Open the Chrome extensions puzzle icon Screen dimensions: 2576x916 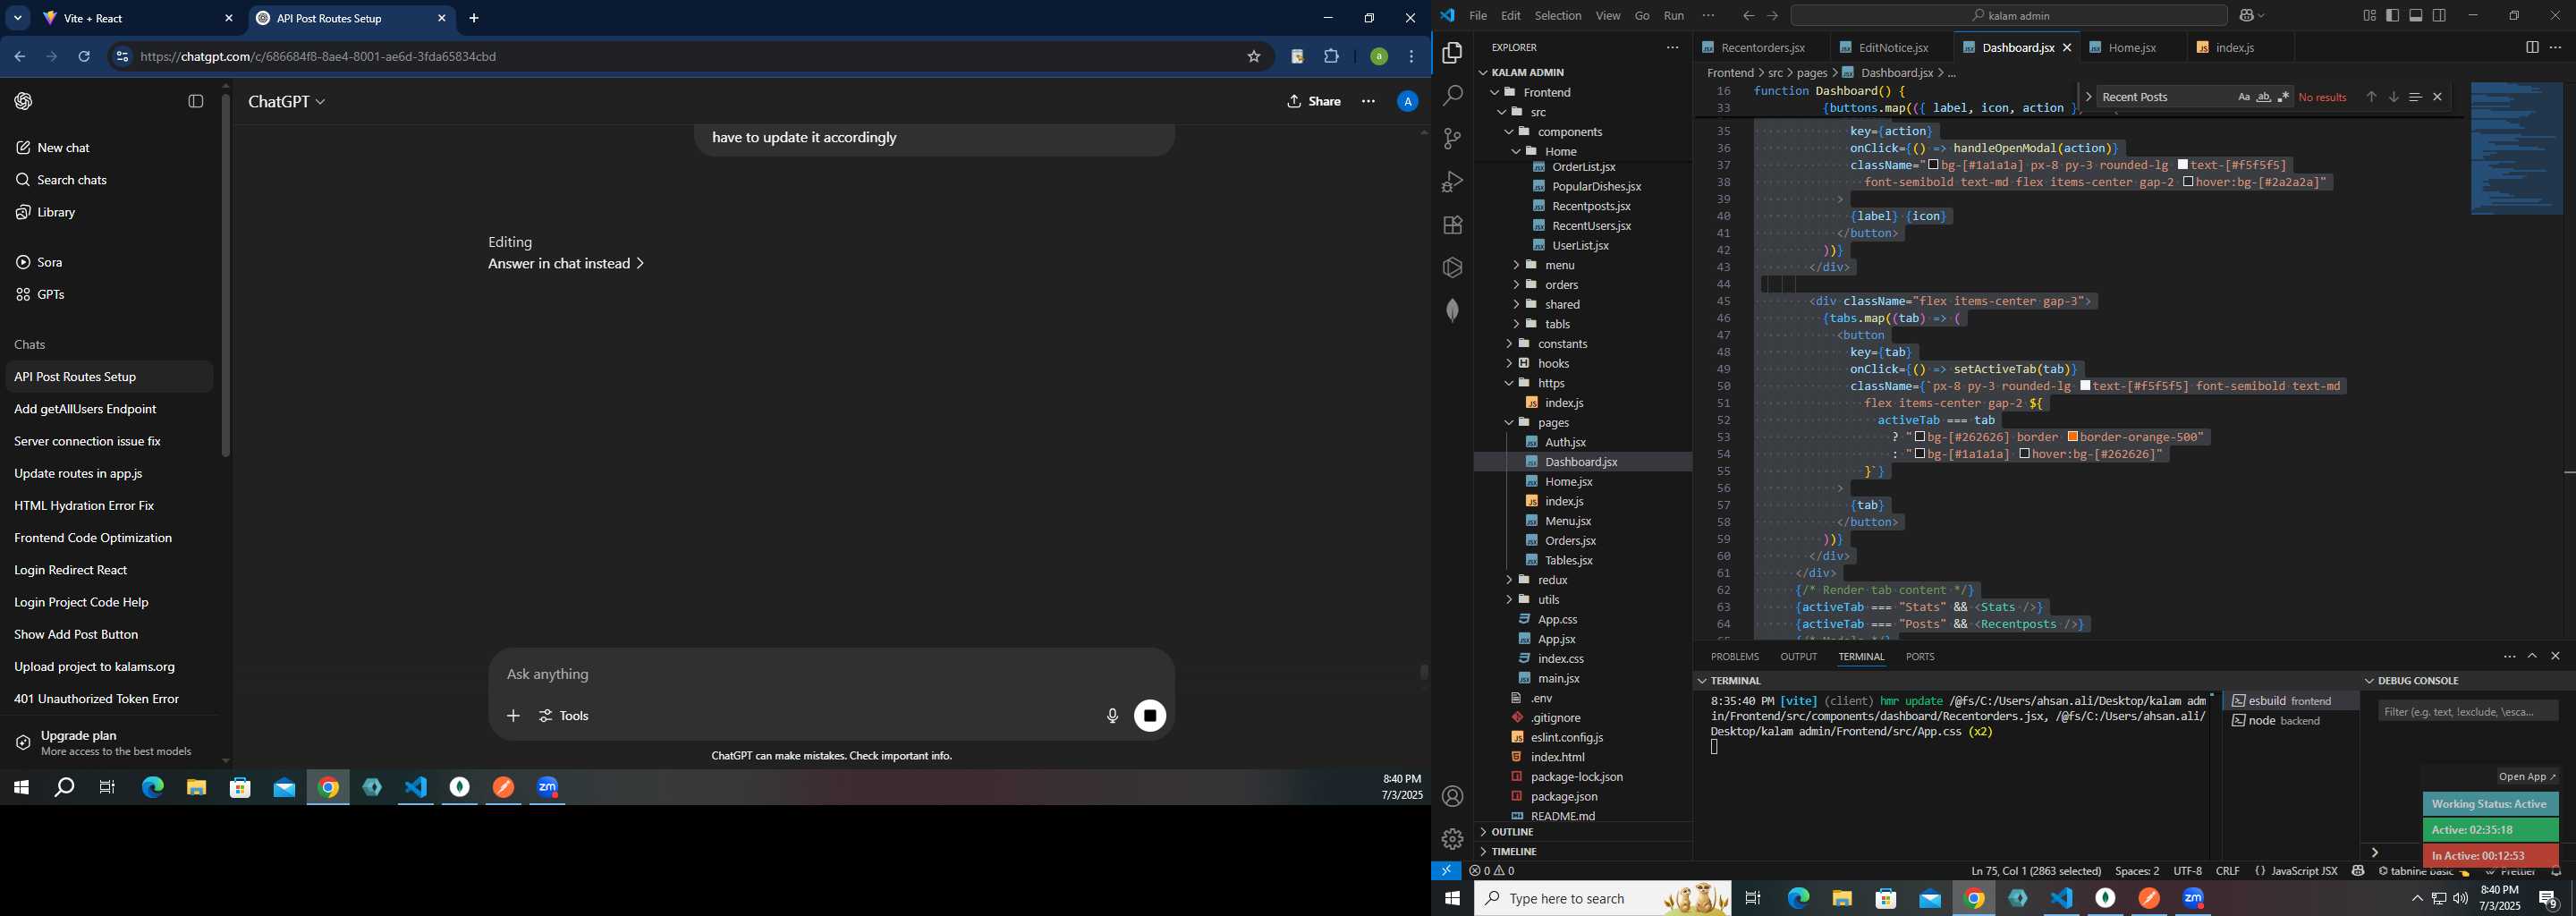pos(1331,57)
